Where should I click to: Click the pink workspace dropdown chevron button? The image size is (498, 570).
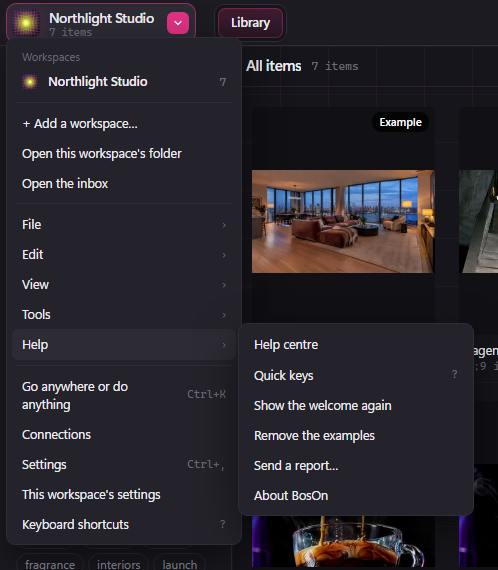click(178, 23)
